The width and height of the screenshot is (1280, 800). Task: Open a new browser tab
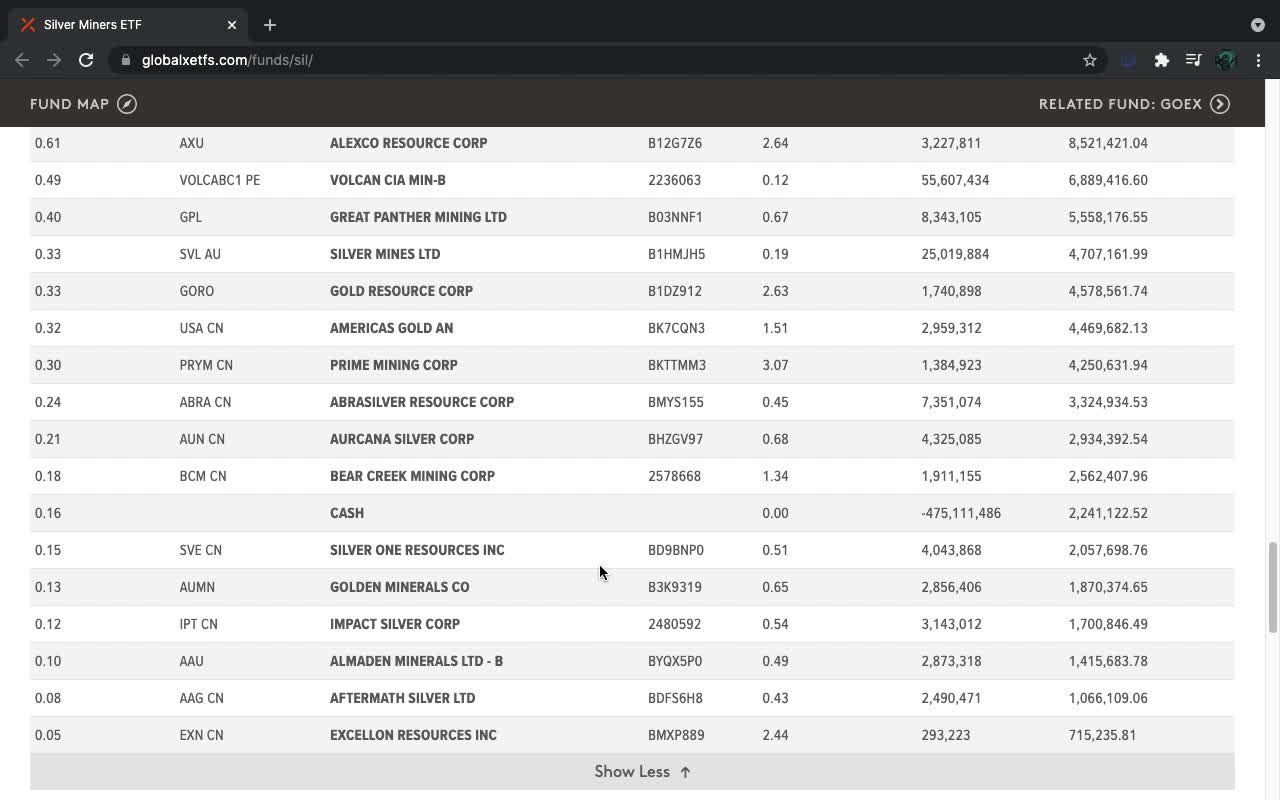click(269, 25)
